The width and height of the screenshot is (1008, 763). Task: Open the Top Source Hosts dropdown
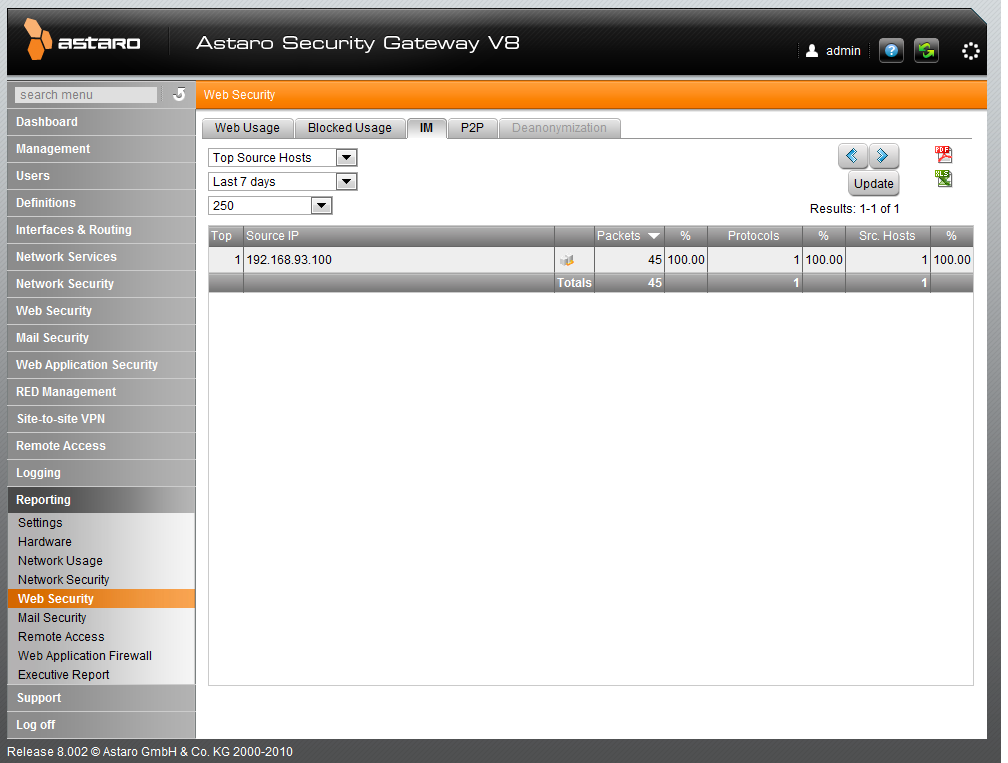pos(283,158)
